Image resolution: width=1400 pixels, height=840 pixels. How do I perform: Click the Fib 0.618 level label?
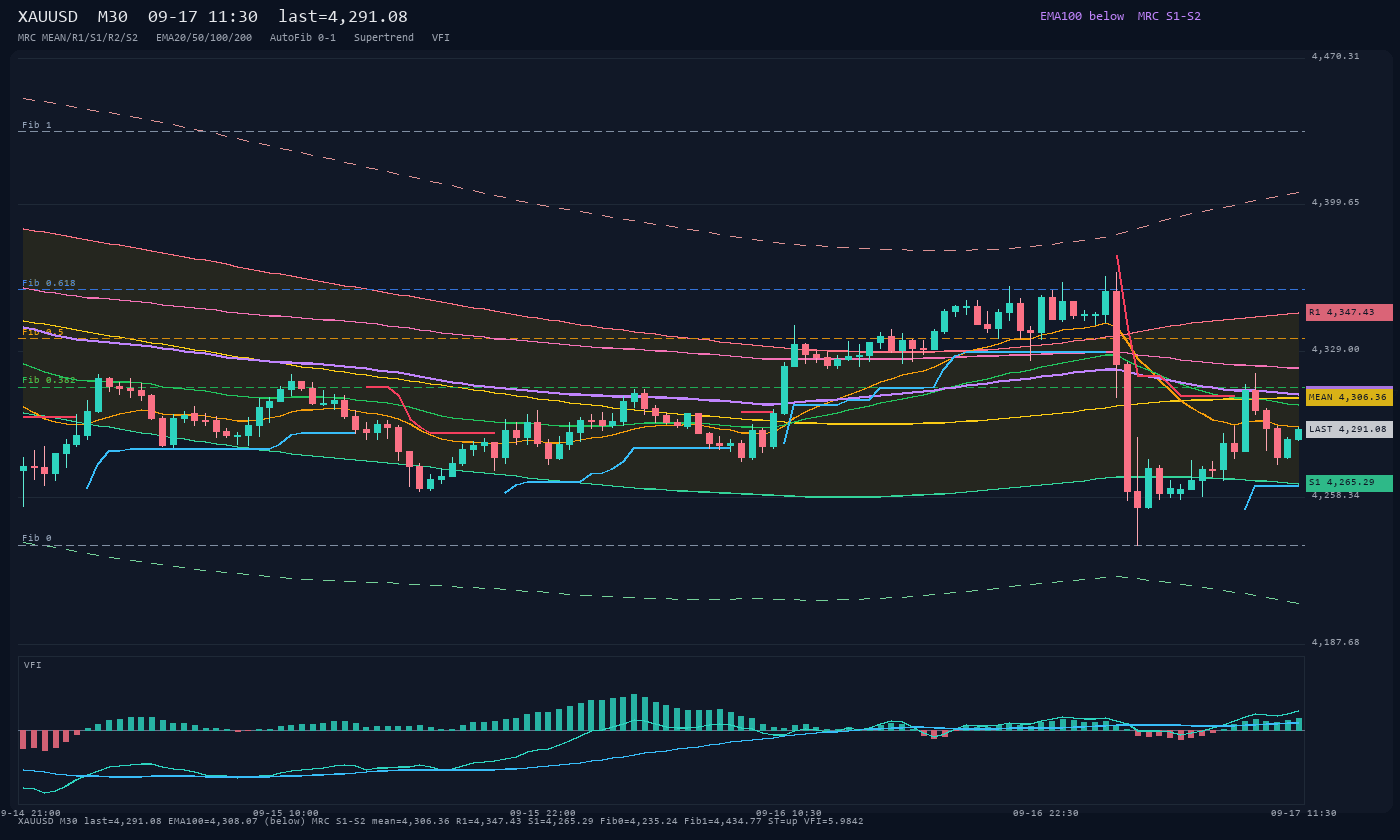point(49,283)
